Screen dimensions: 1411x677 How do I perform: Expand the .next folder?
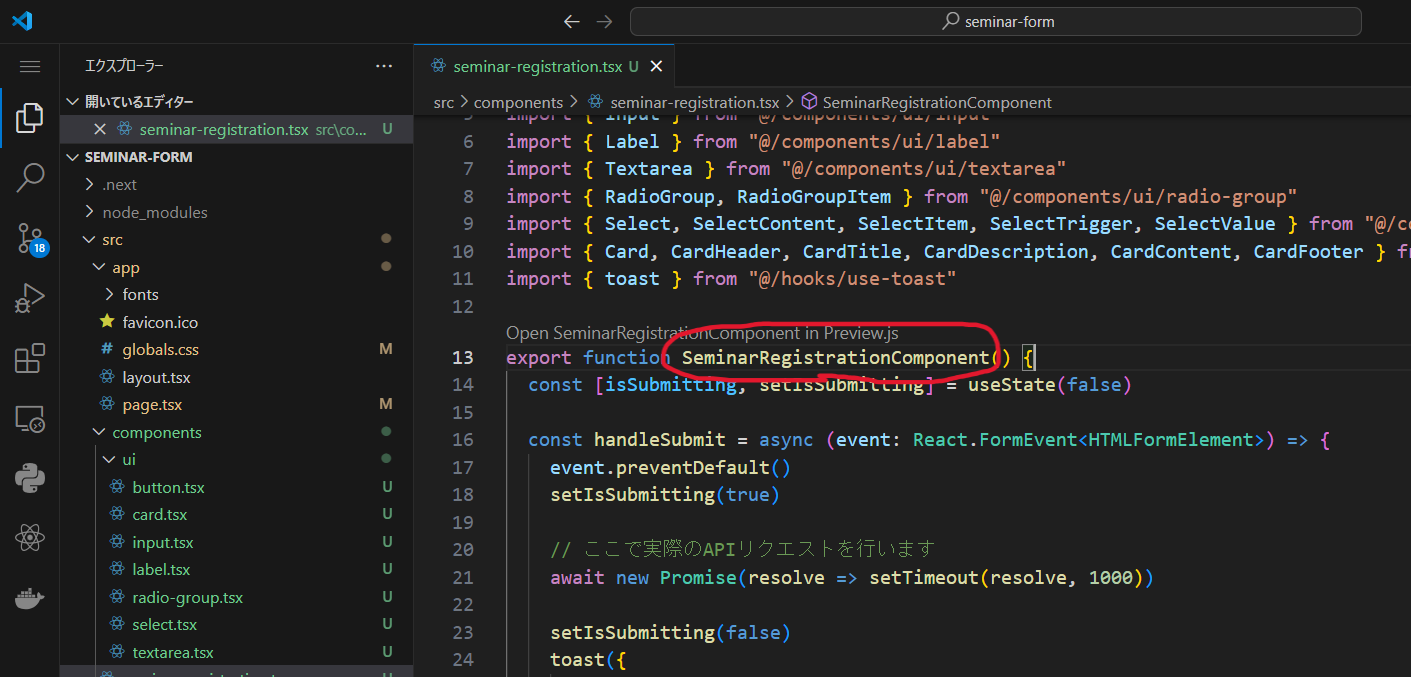236,184
